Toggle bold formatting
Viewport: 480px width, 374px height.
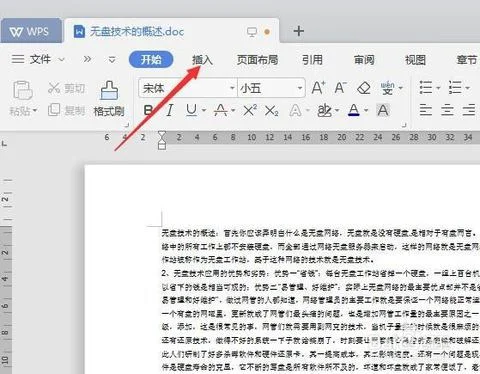click(148, 110)
